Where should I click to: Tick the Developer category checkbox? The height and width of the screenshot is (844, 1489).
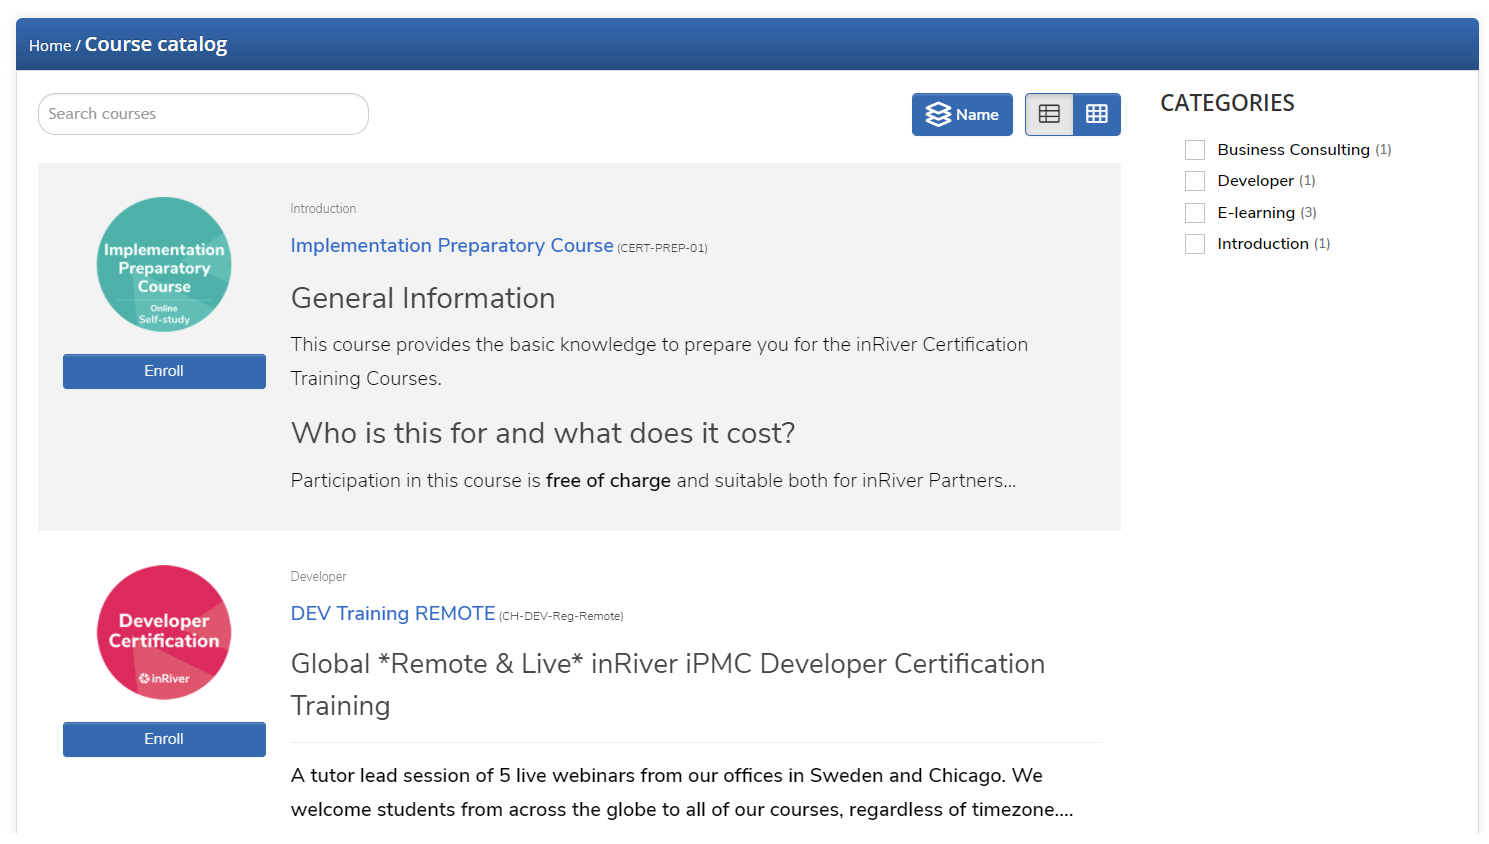pyautogui.click(x=1195, y=181)
